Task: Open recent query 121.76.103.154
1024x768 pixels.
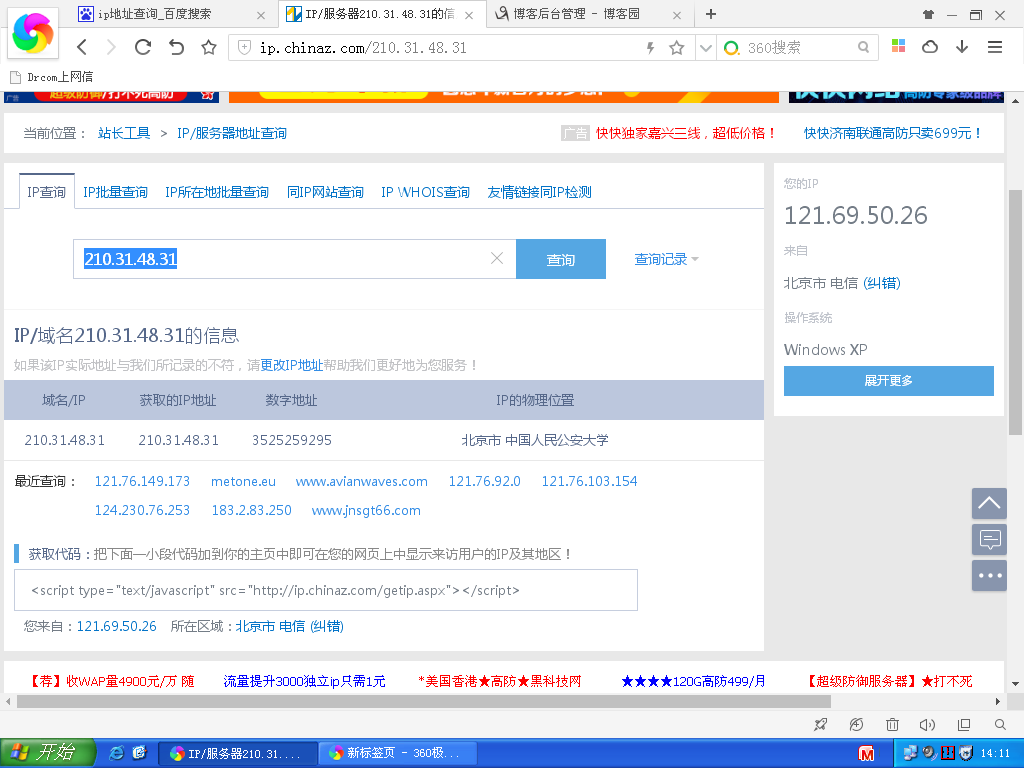Action: click(x=589, y=481)
